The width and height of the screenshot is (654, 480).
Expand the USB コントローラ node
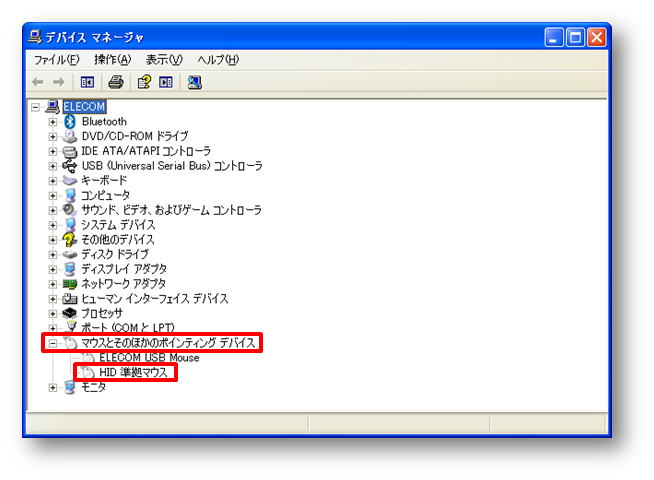pos(53,166)
